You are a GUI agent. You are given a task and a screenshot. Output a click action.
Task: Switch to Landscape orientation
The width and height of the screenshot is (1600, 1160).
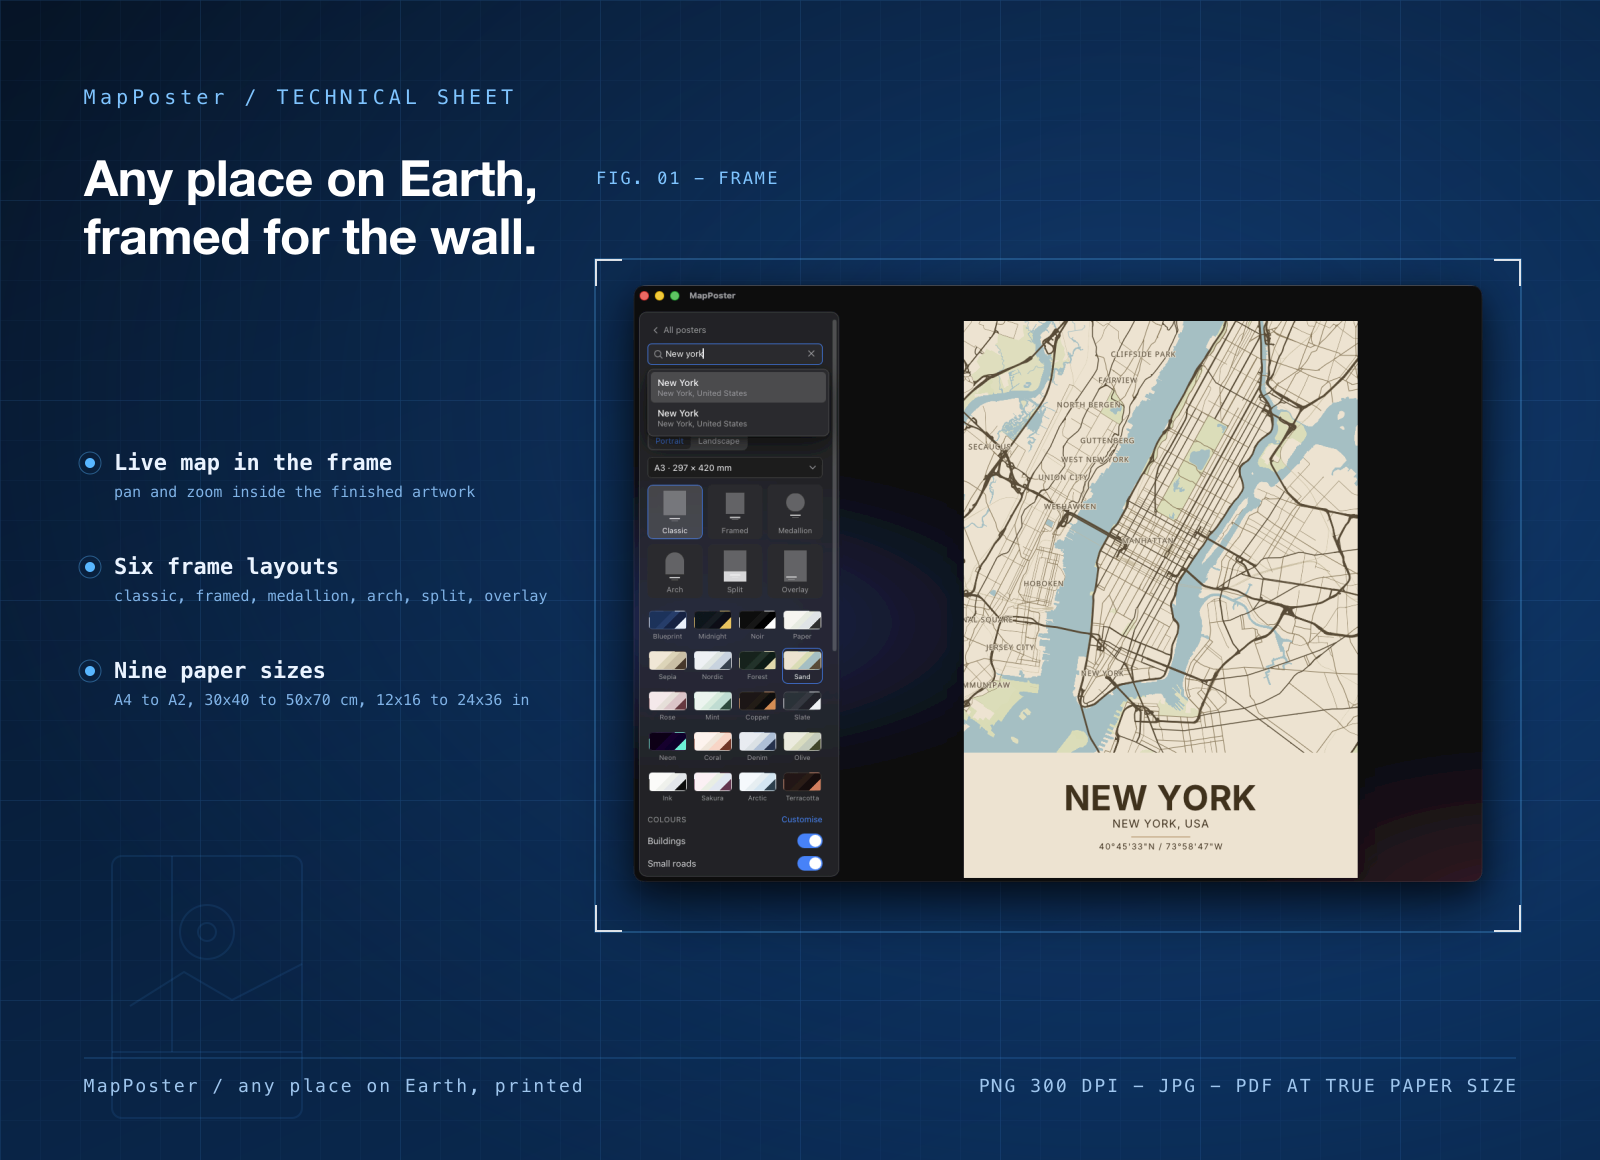click(719, 441)
